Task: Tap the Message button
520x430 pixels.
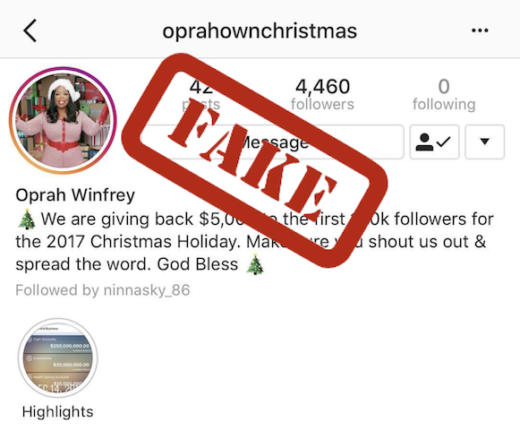Action: pyautogui.click(x=272, y=142)
